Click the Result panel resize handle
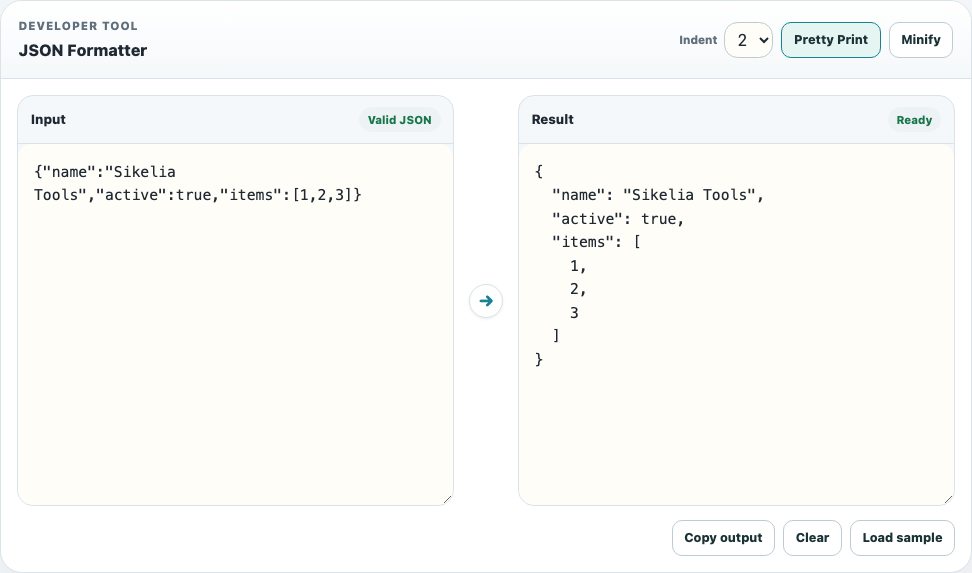 (948, 499)
